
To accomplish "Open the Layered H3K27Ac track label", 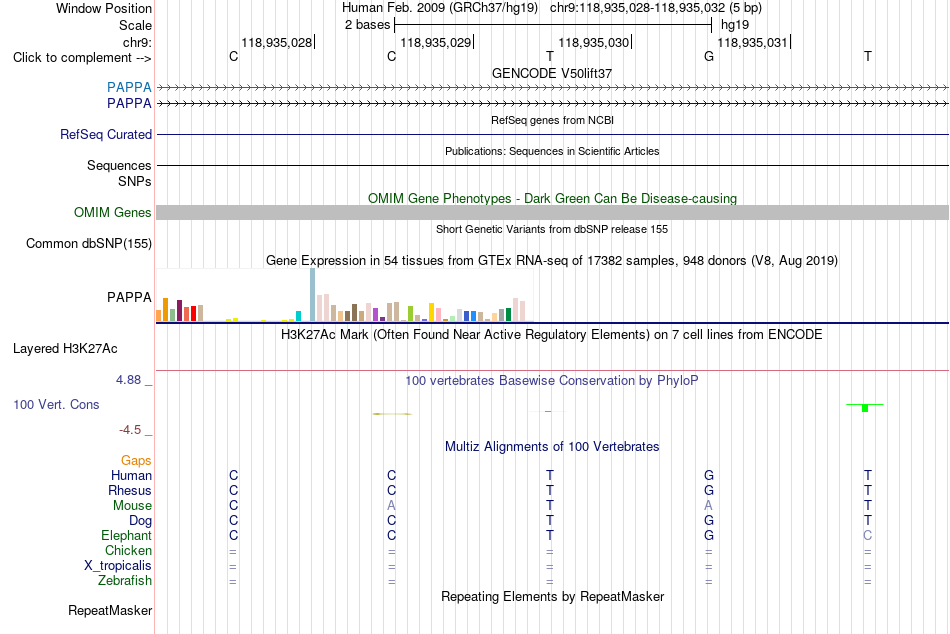I will (65, 349).
